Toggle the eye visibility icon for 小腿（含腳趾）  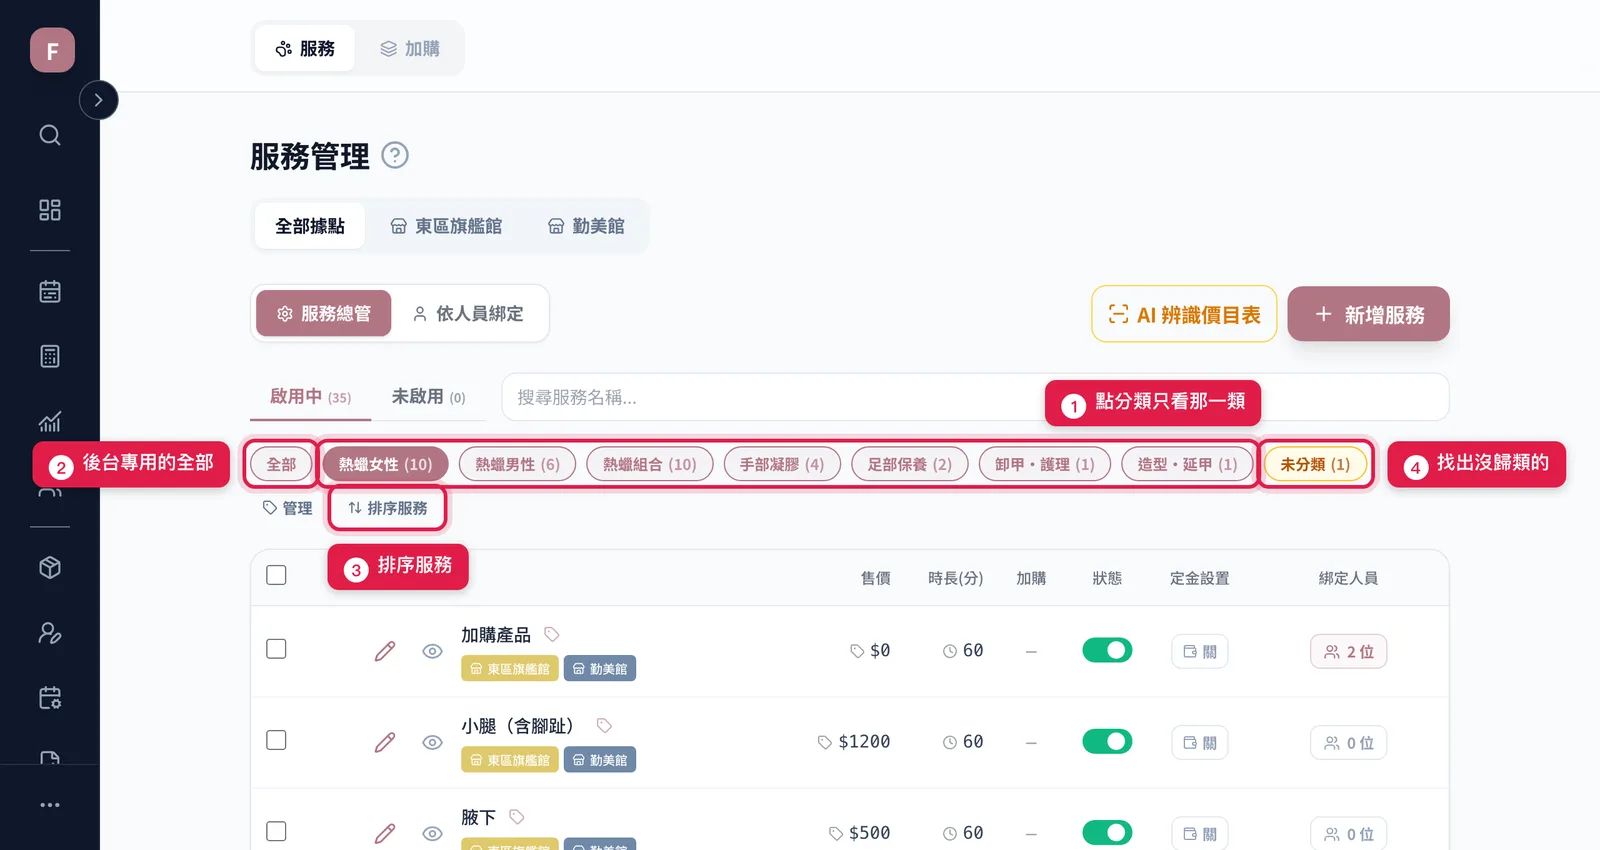pos(432,742)
